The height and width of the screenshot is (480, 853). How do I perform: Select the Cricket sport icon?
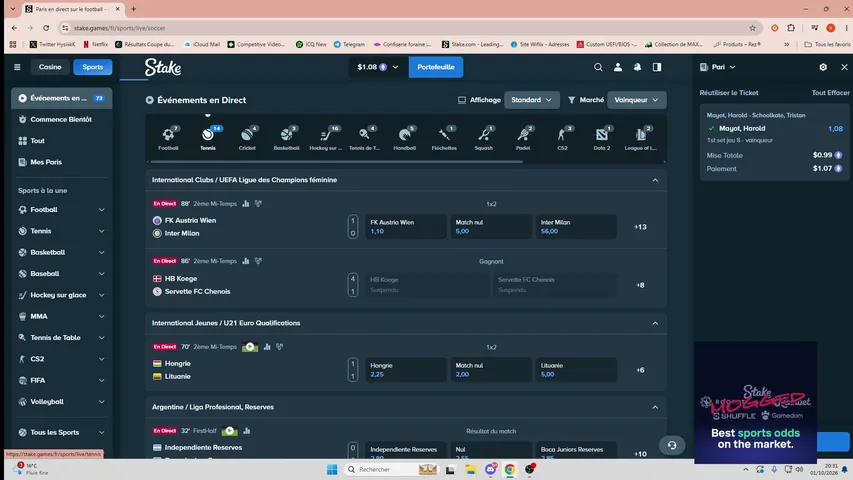(x=247, y=138)
